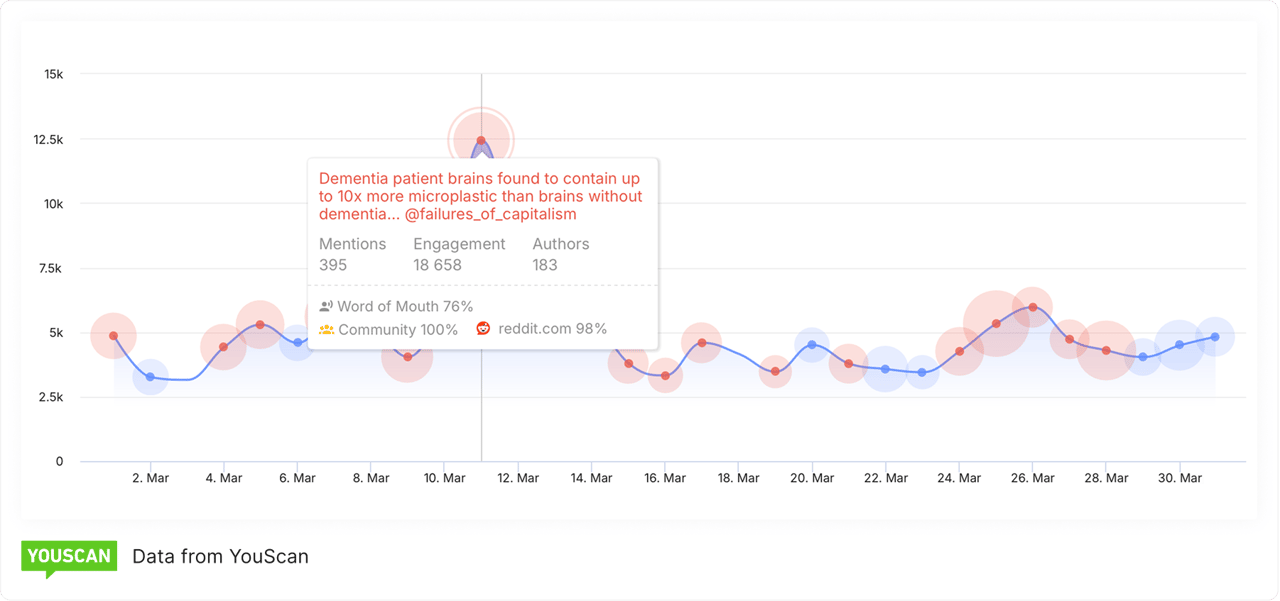
Task: Click the Community people icon
Action: coord(326,329)
